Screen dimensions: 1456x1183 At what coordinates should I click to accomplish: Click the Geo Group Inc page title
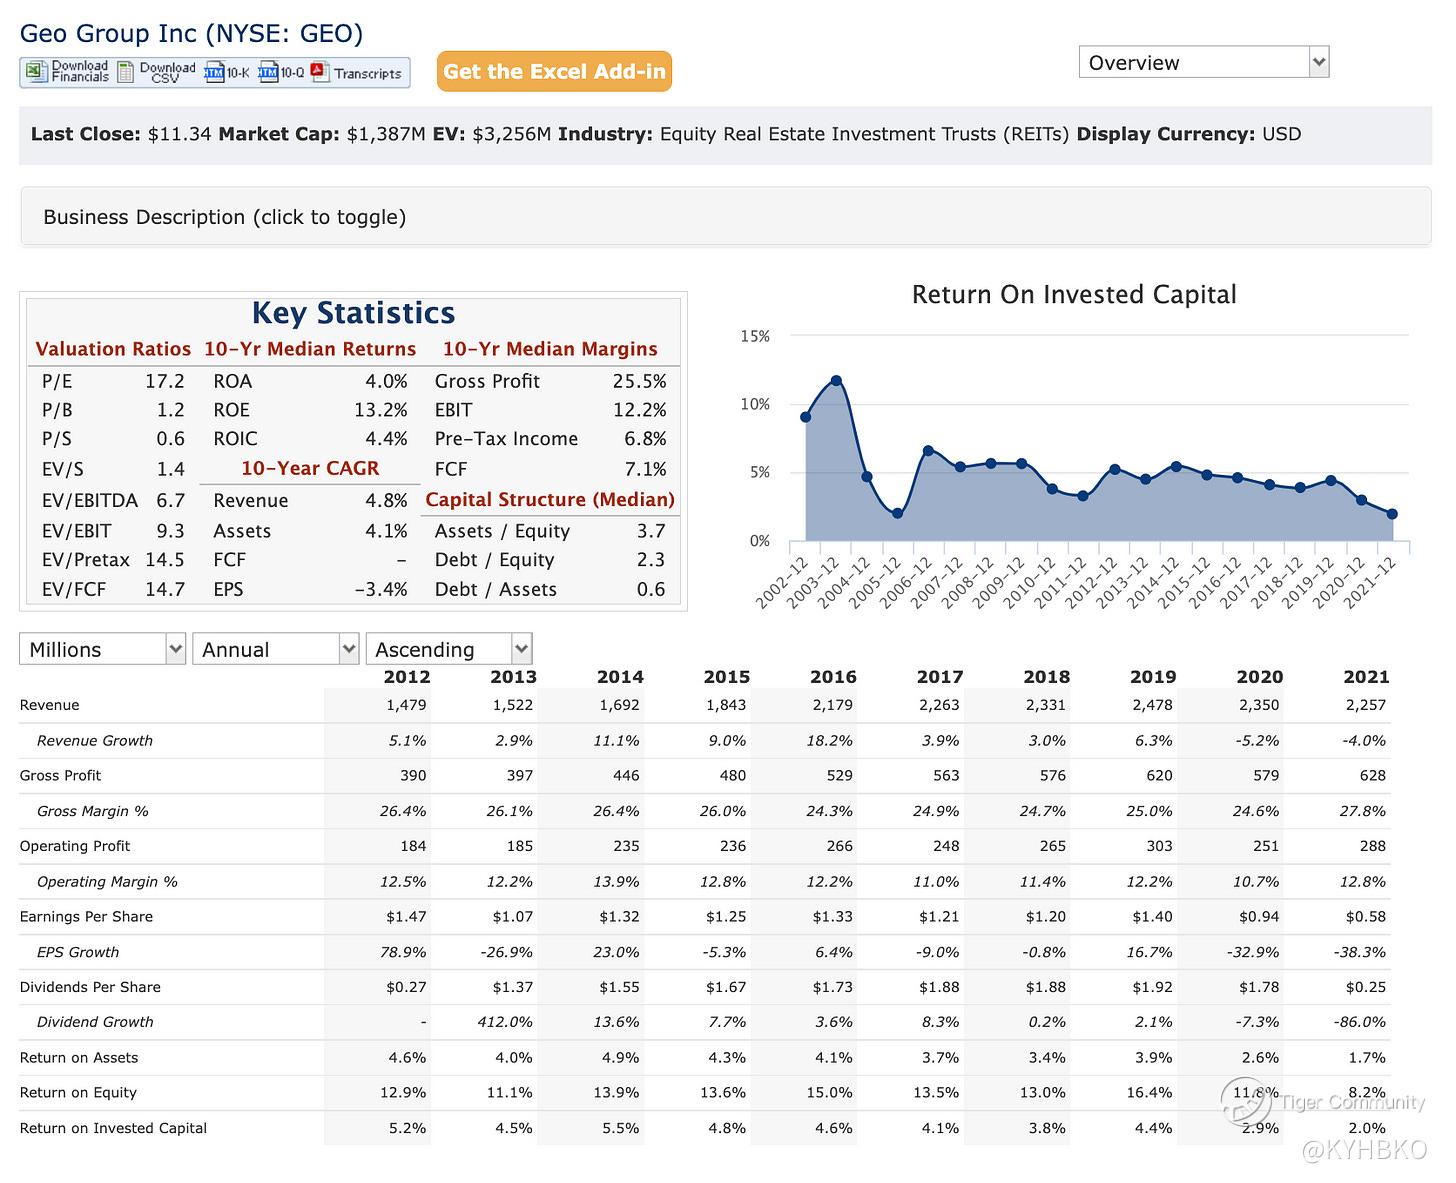(191, 33)
